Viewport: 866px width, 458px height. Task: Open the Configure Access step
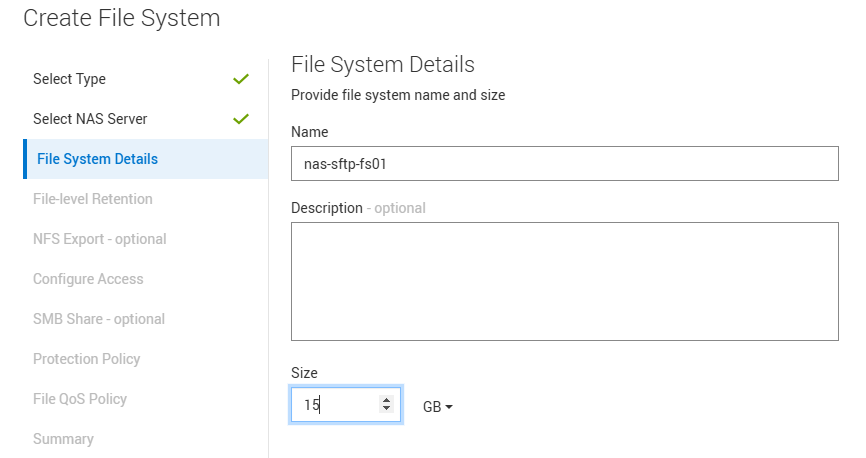point(88,279)
